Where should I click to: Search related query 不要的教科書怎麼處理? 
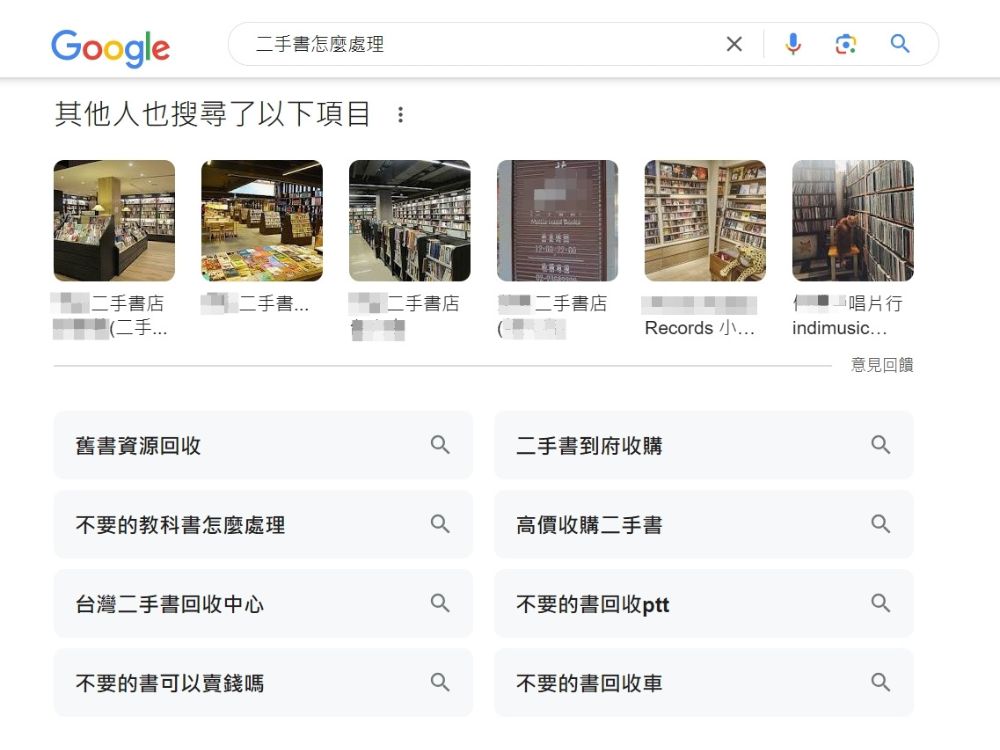click(x=263, y=524)
